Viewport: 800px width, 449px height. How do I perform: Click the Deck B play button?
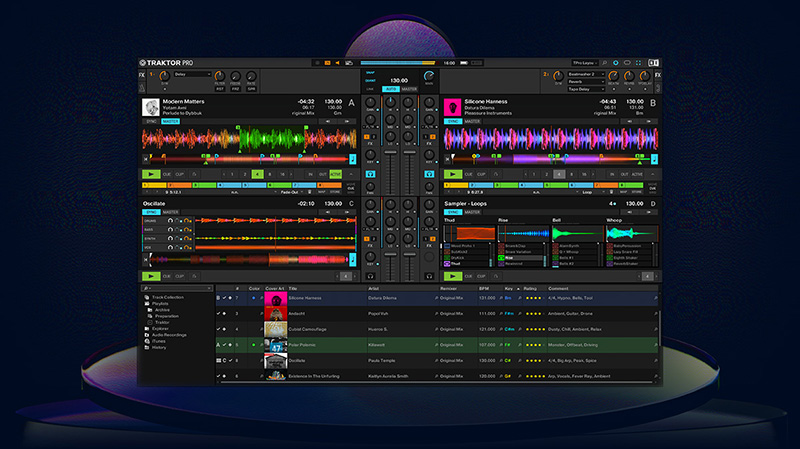click(x=453, y=174)
